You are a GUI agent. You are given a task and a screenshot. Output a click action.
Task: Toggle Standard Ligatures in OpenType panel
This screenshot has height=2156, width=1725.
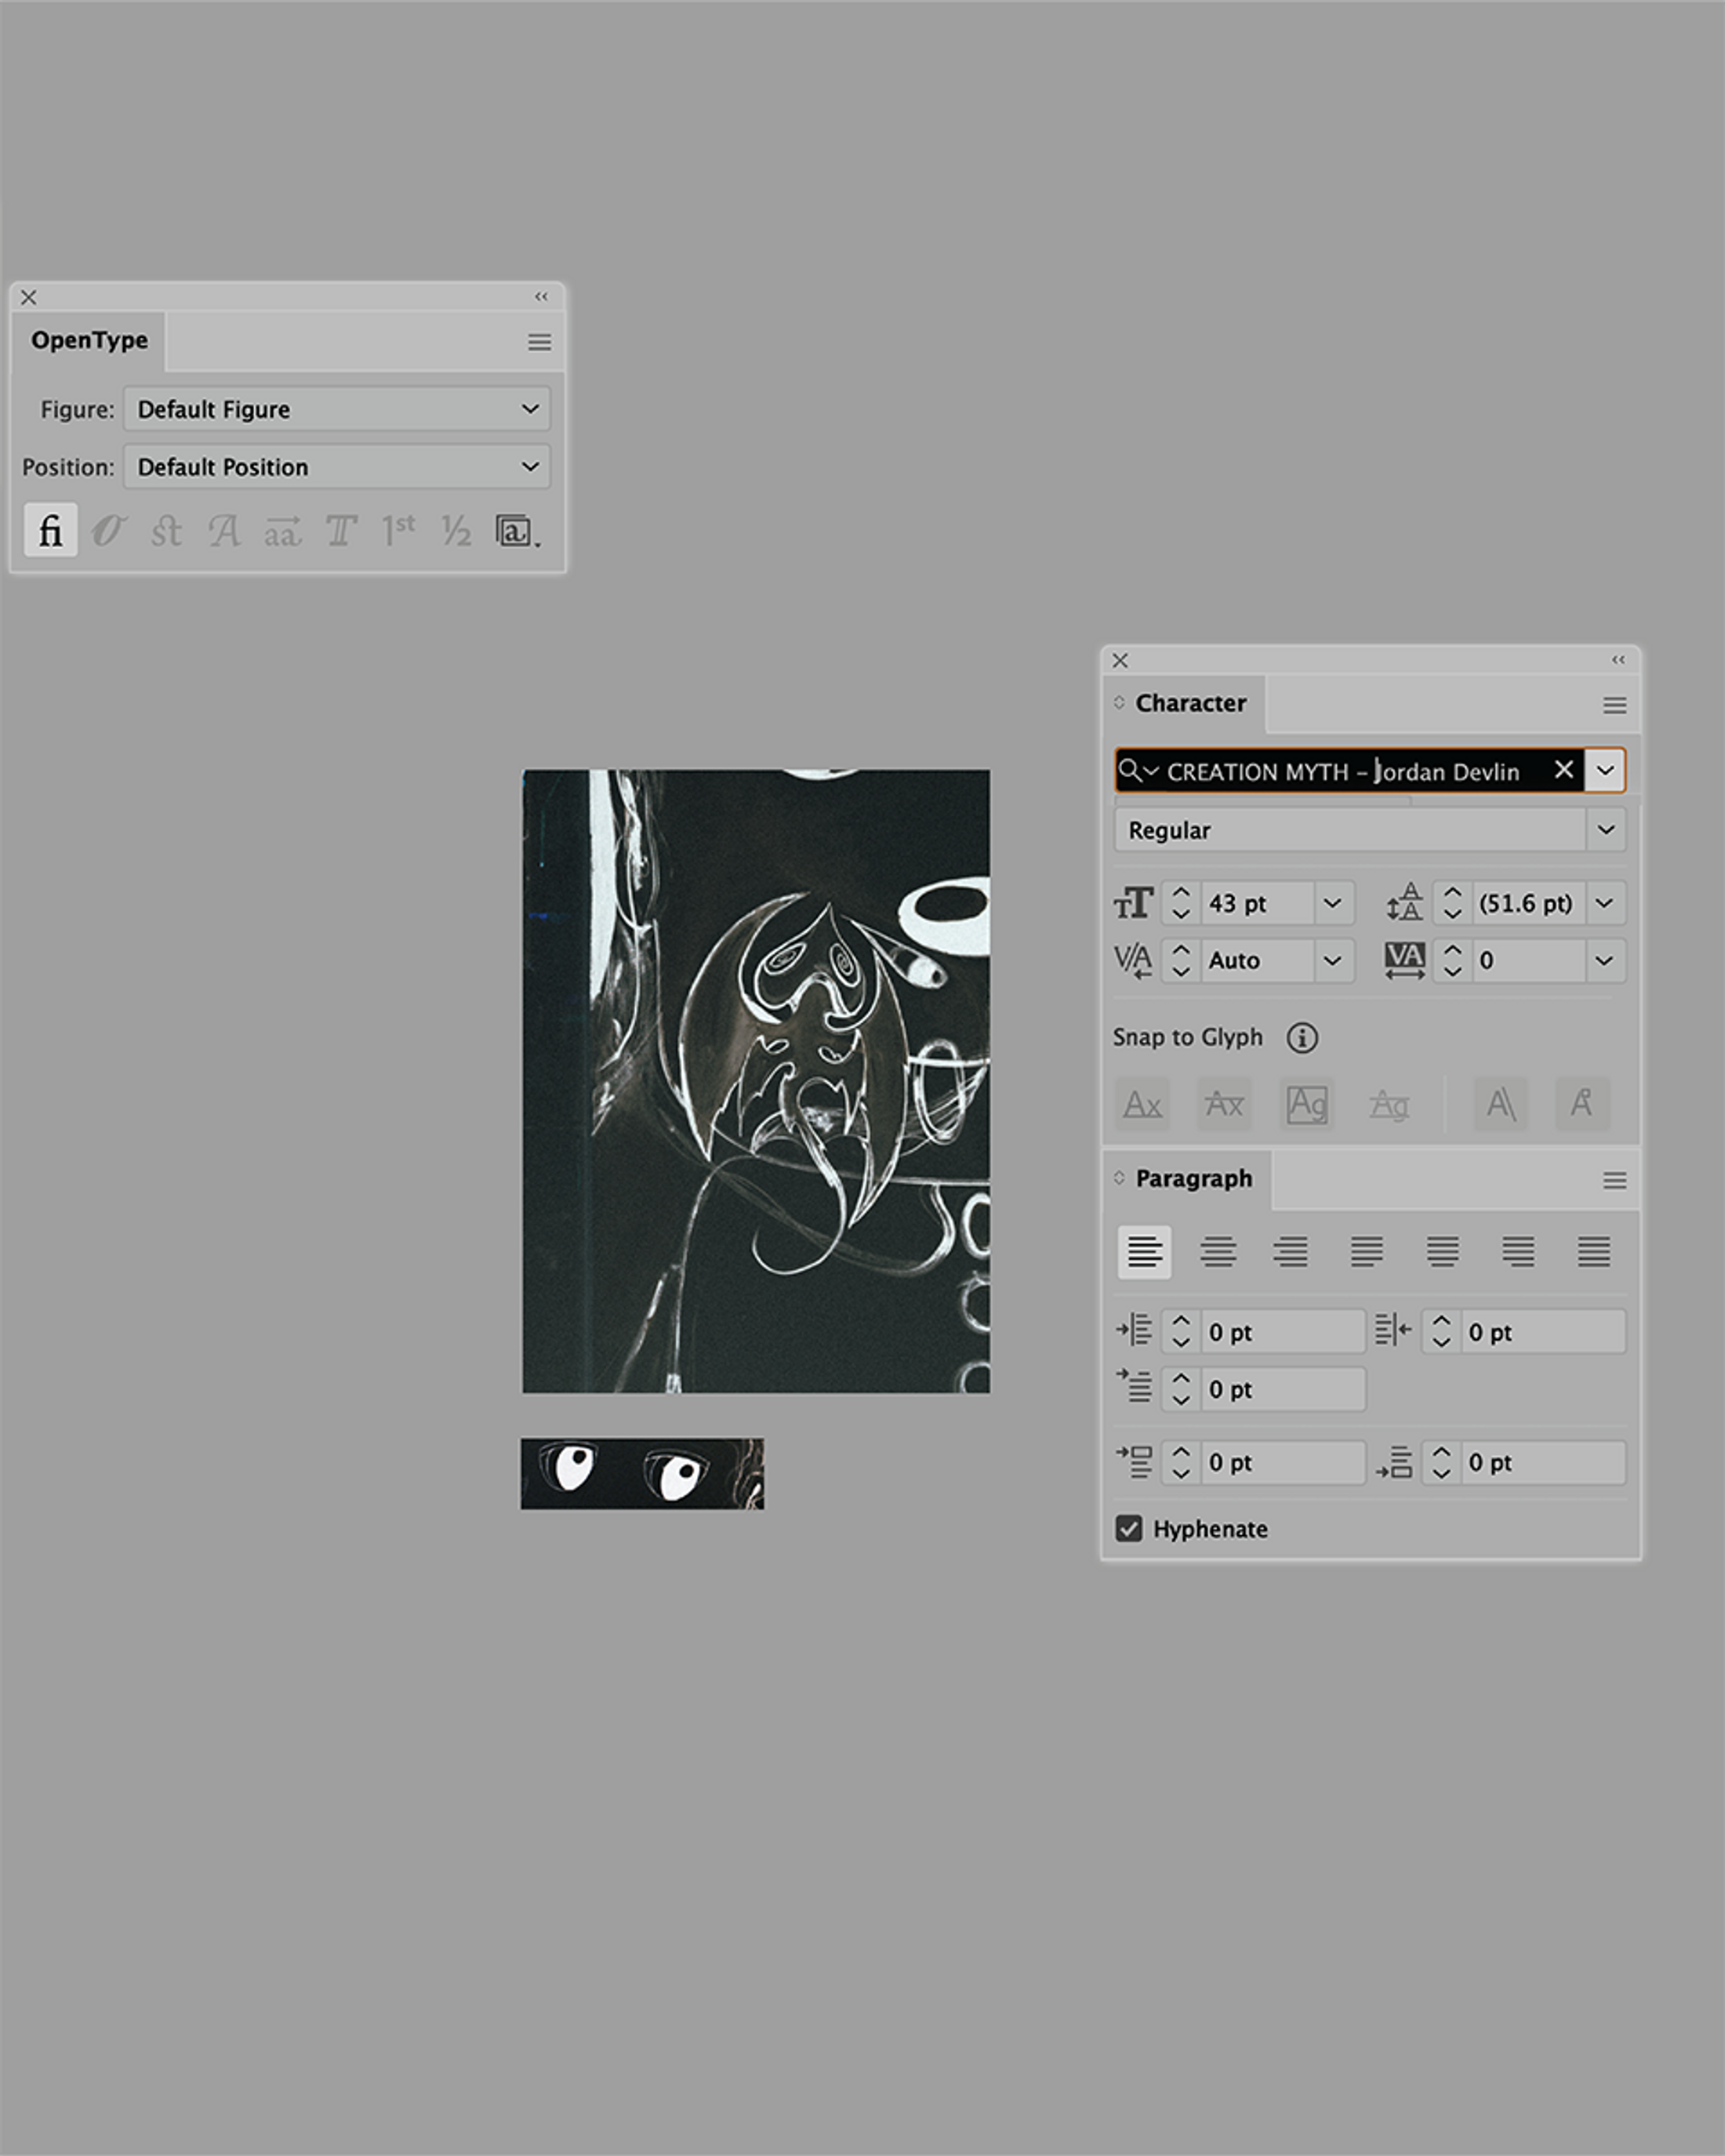coord(50,530)
